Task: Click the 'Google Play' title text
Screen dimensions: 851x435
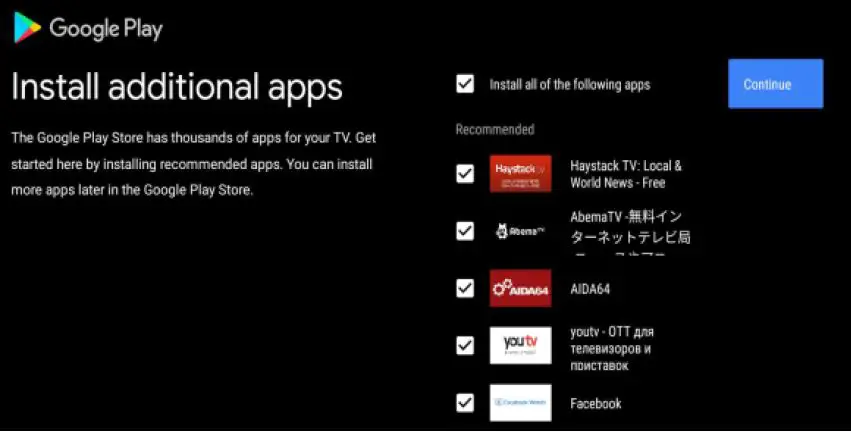Action: pyautogui.click(x=106, y=28)
